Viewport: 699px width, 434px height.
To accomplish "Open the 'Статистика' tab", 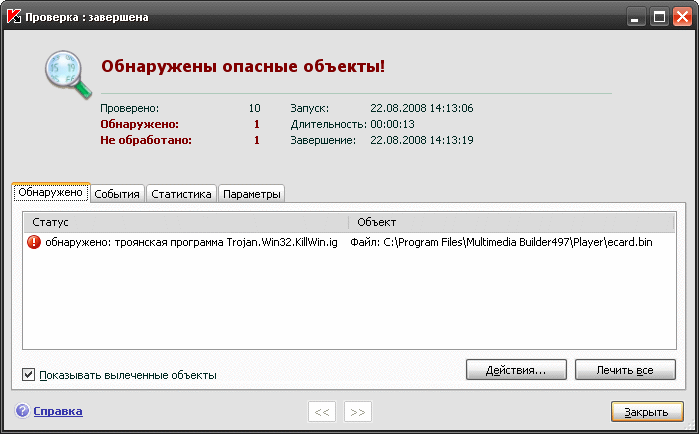I will (x=181, y=194).
